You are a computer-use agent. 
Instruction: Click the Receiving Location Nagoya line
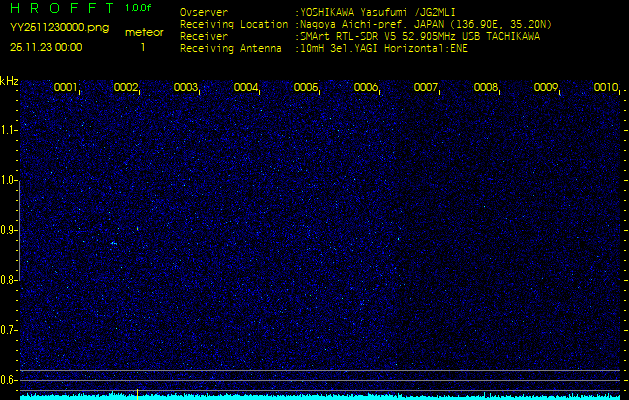coord(420,24)
